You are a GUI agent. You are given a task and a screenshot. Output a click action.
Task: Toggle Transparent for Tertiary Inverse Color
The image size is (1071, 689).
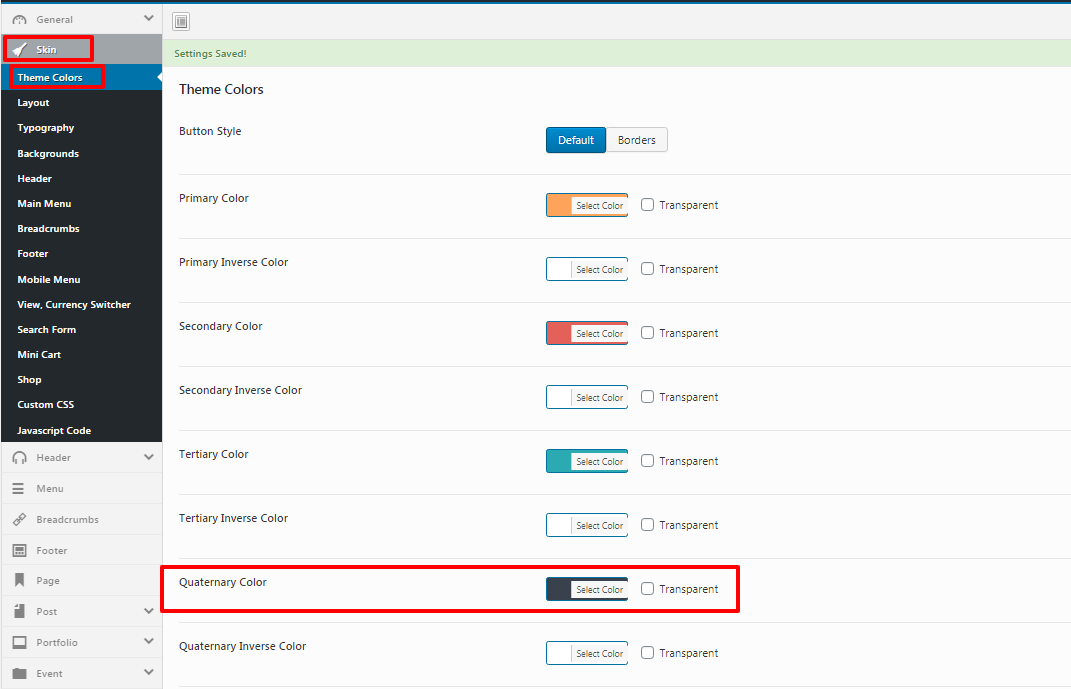[x=648, y=524]
